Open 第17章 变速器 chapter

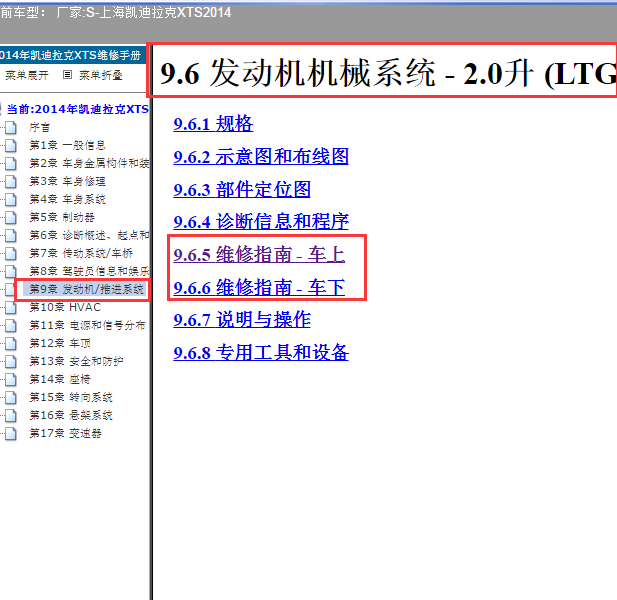tap(65, 433)
